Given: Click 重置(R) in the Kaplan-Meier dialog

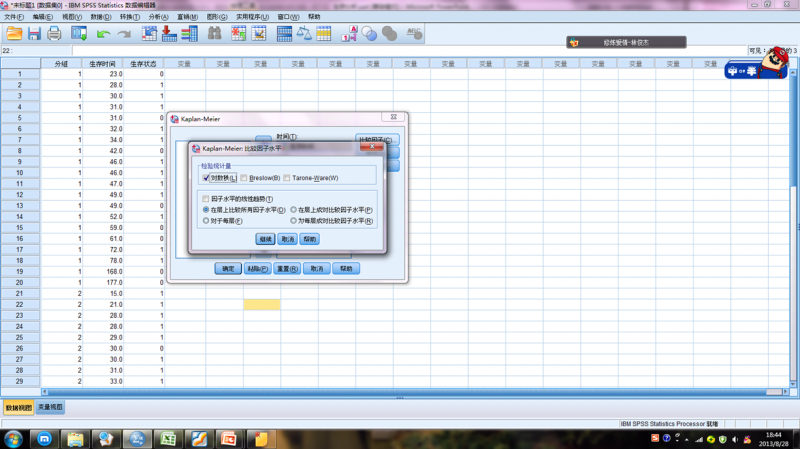Looking at the screenshot, I should tap(287, 269).
